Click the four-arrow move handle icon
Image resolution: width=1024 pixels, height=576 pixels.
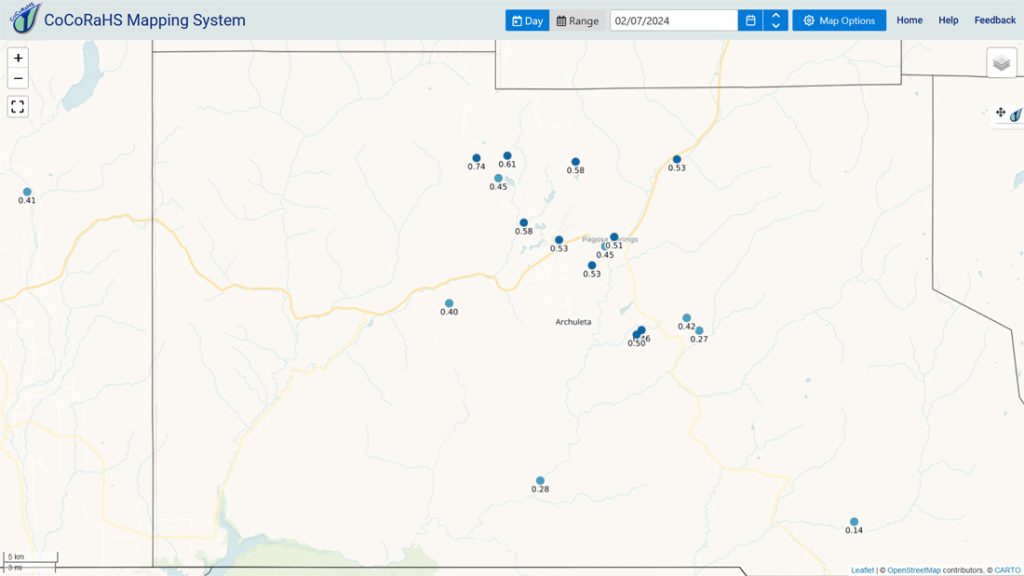pyautogui.click(x=1000, y=112)
